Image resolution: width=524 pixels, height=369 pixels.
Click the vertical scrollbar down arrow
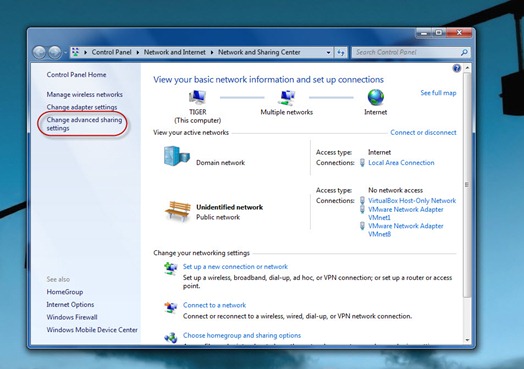click(x=467, y=340)
